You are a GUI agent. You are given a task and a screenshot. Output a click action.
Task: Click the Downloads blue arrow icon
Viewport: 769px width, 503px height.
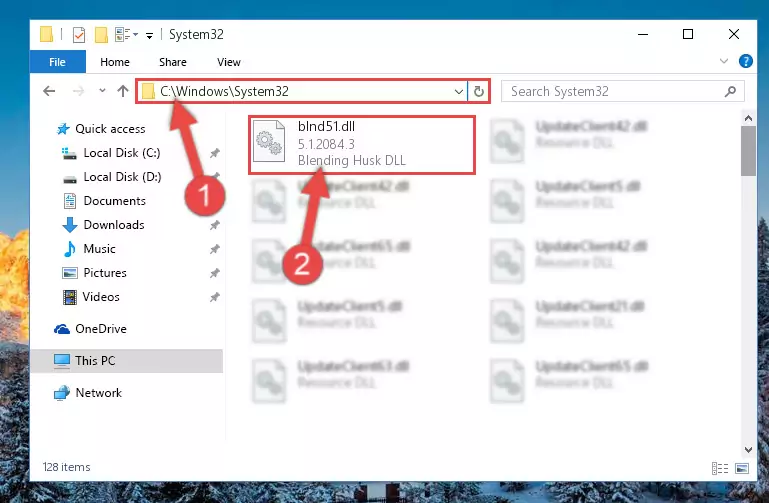(70, 225)
